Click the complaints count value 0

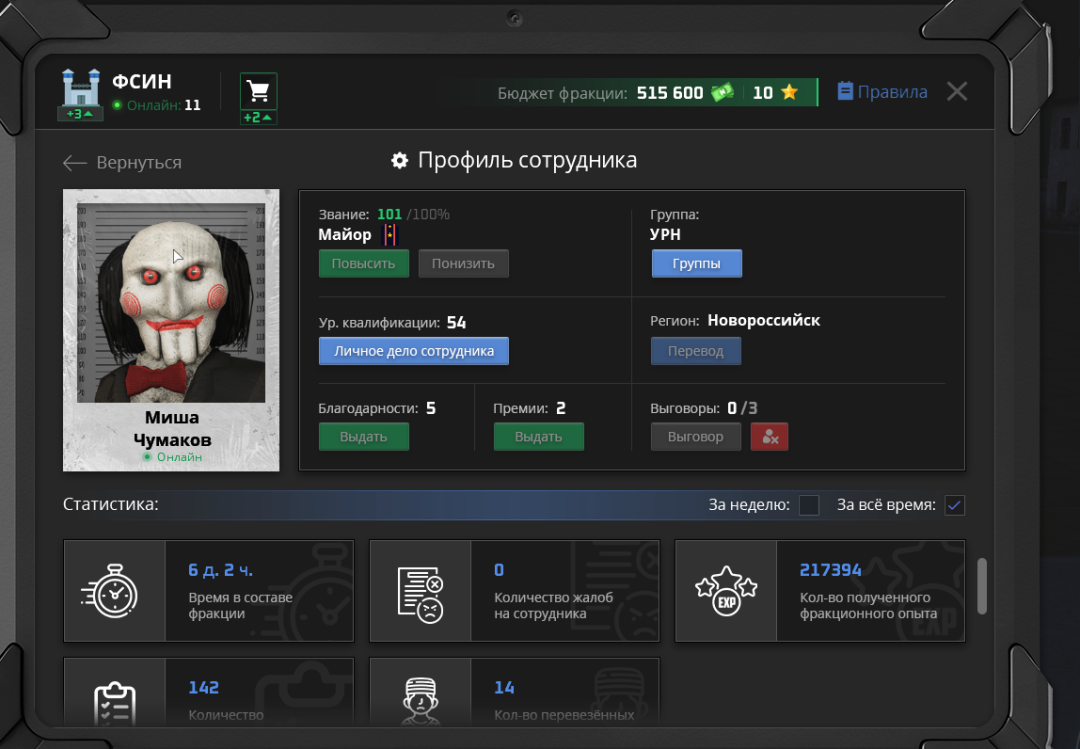tap(499, 570)
